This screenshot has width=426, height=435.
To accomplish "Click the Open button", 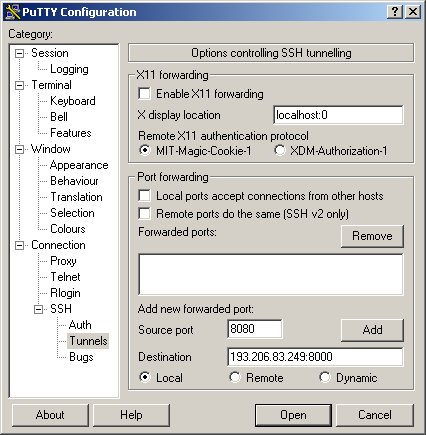I will (x=293, y=415).
